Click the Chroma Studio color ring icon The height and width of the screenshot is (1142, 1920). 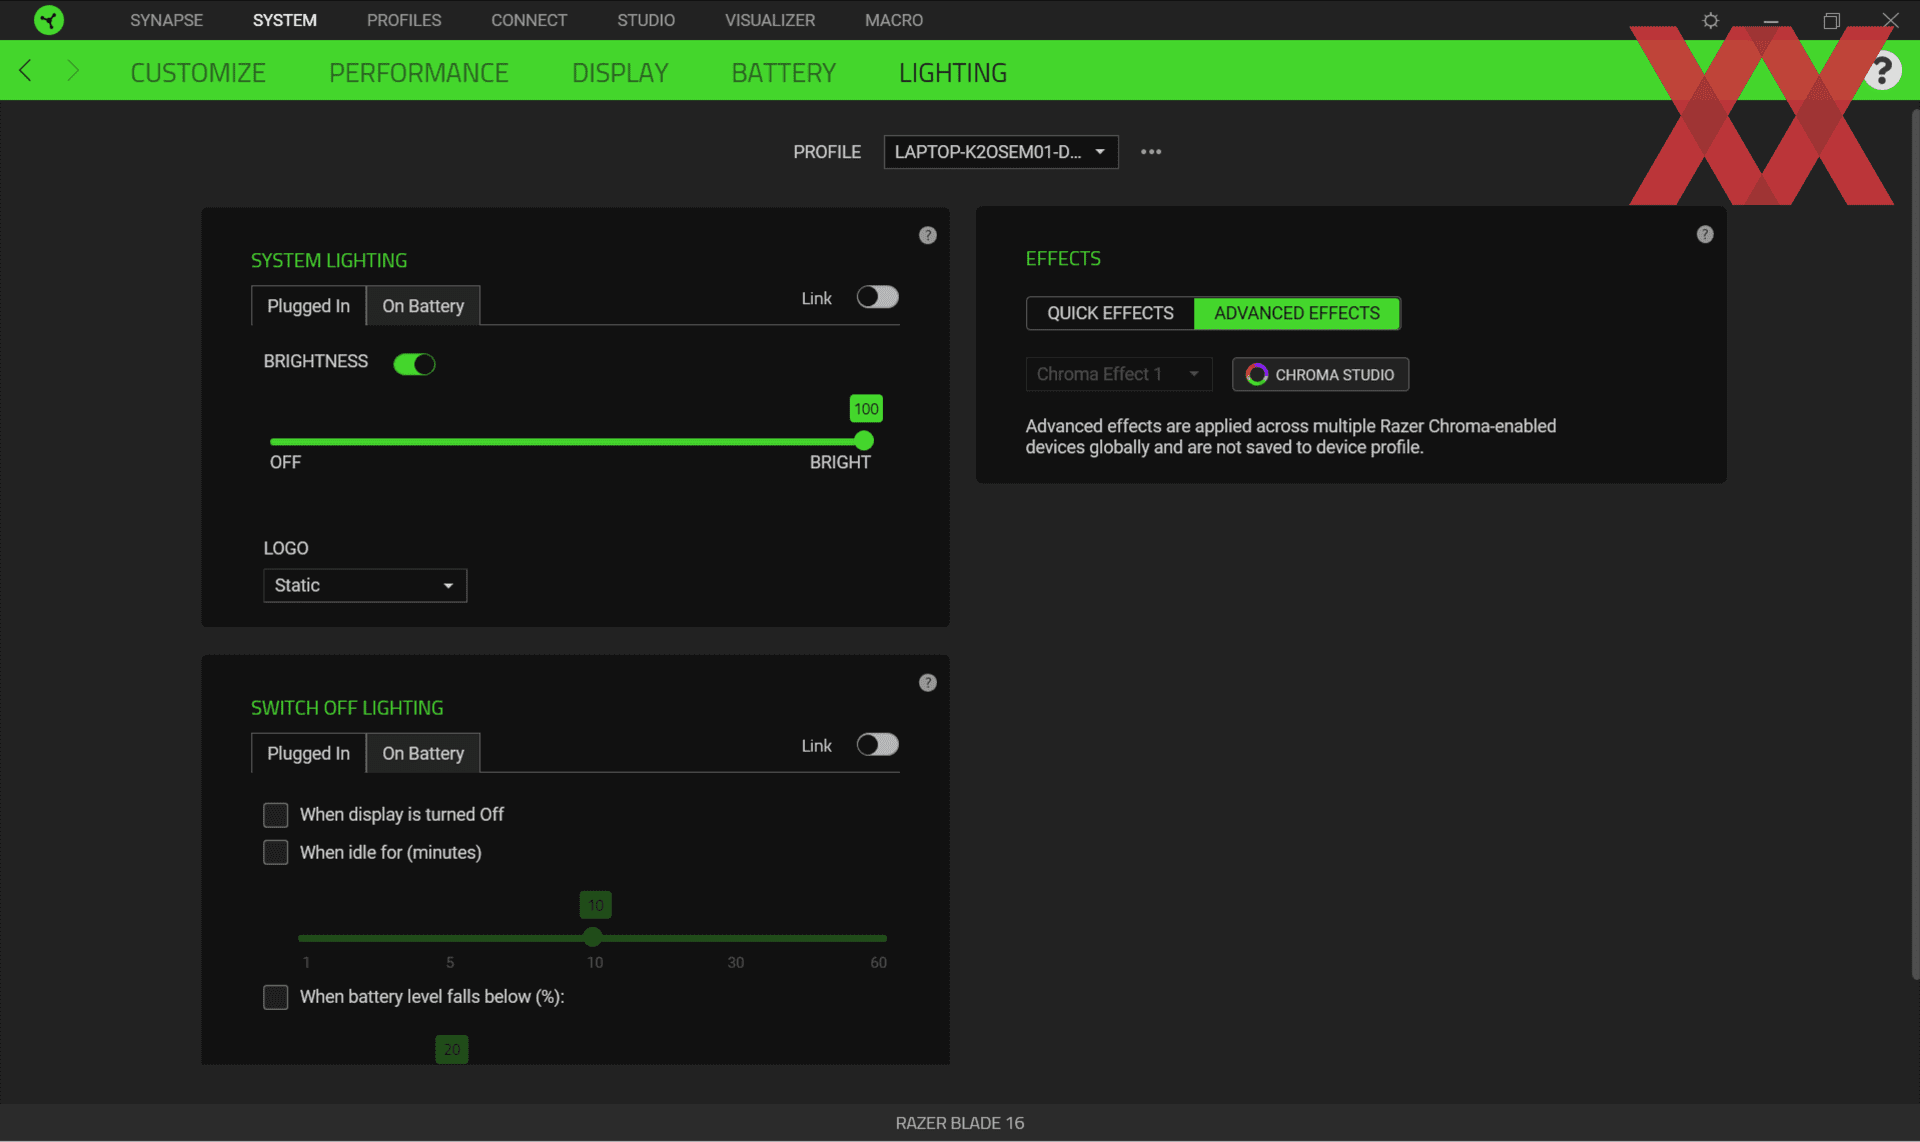1257,374
